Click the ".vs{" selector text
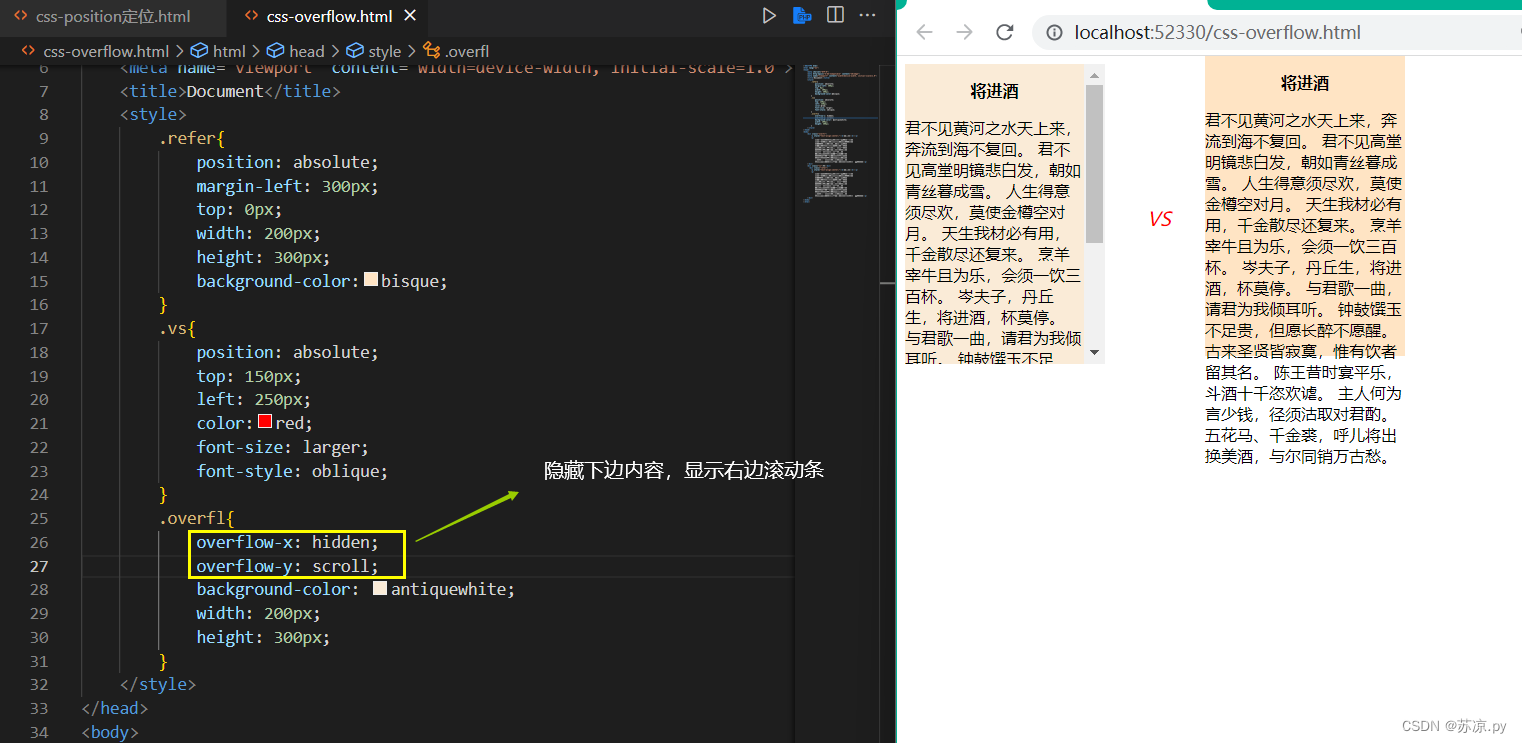Image resolution: width=1522 pixels, height=743 pixels. click(x=177, y=328)
